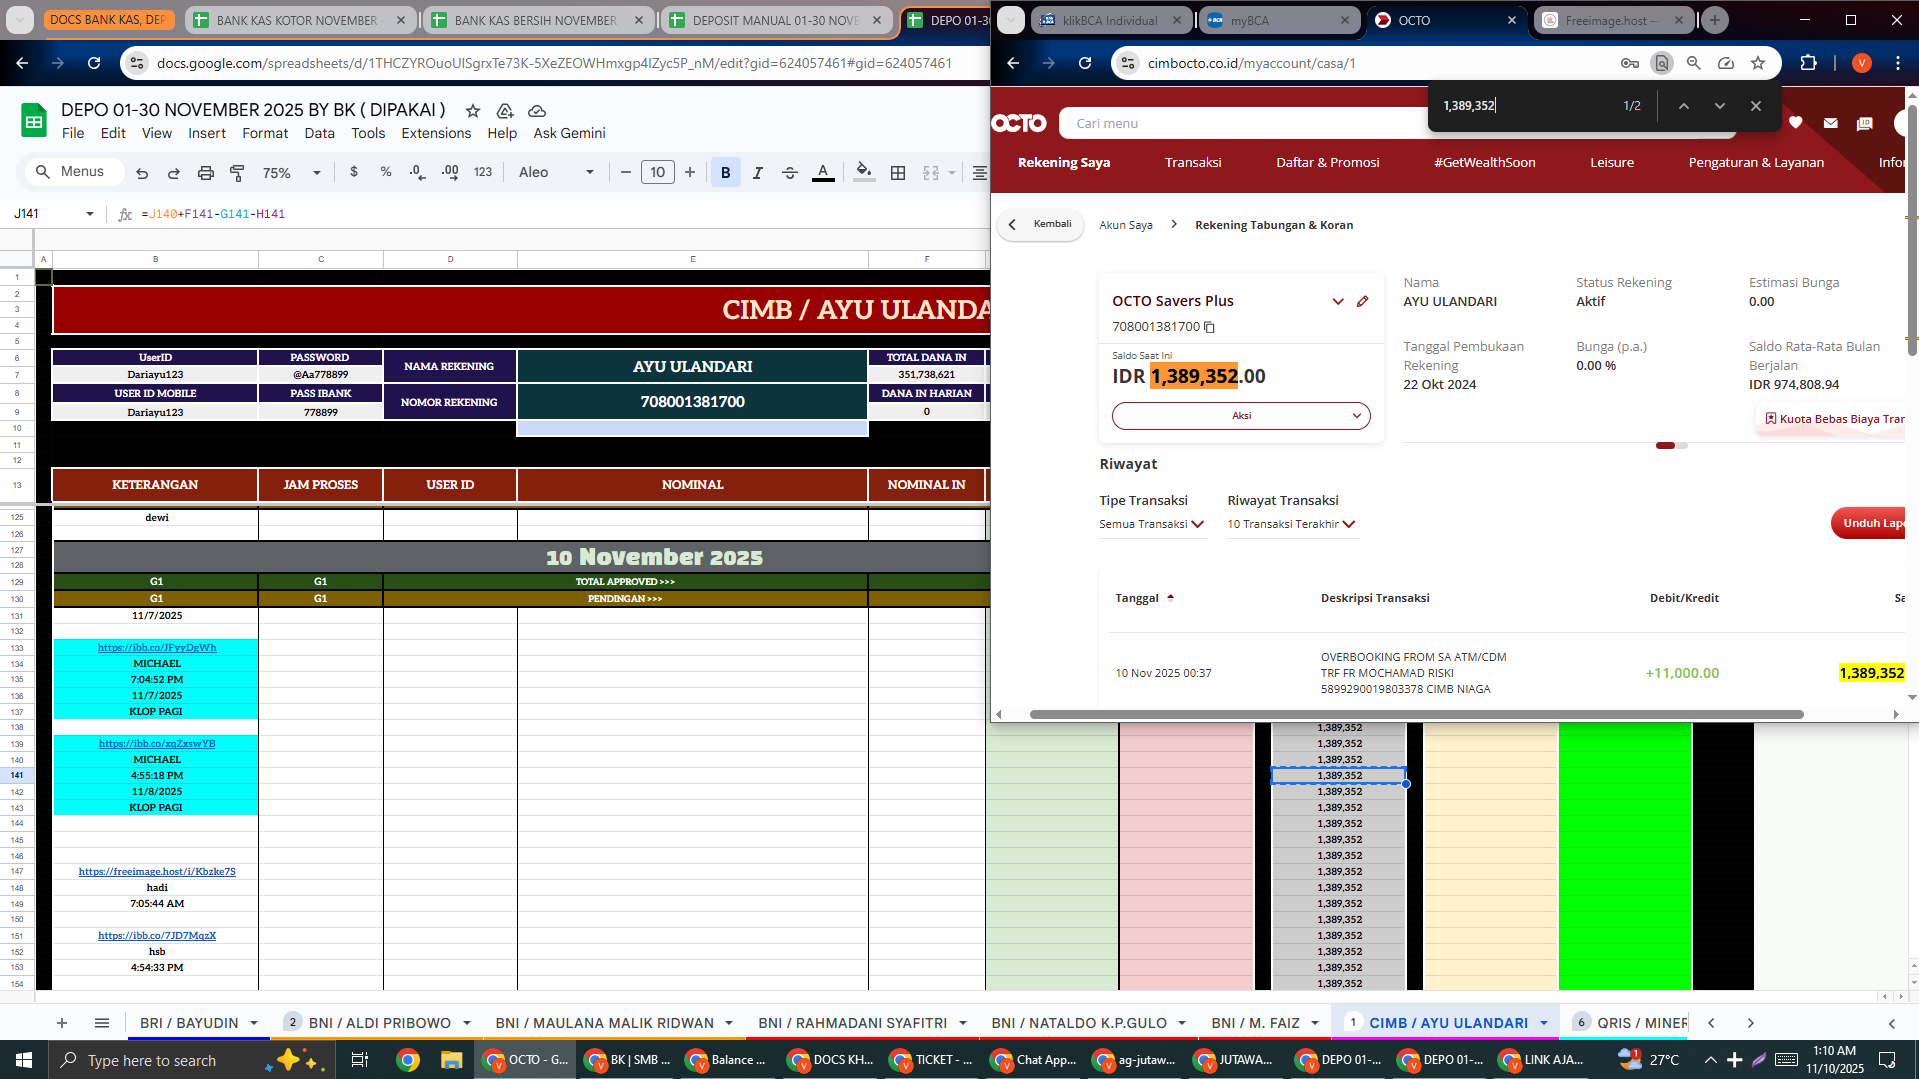This screenshot has height=1079, width=1919.
Task: Open OCTO inbox mail icon
Action: (1830, 123)
